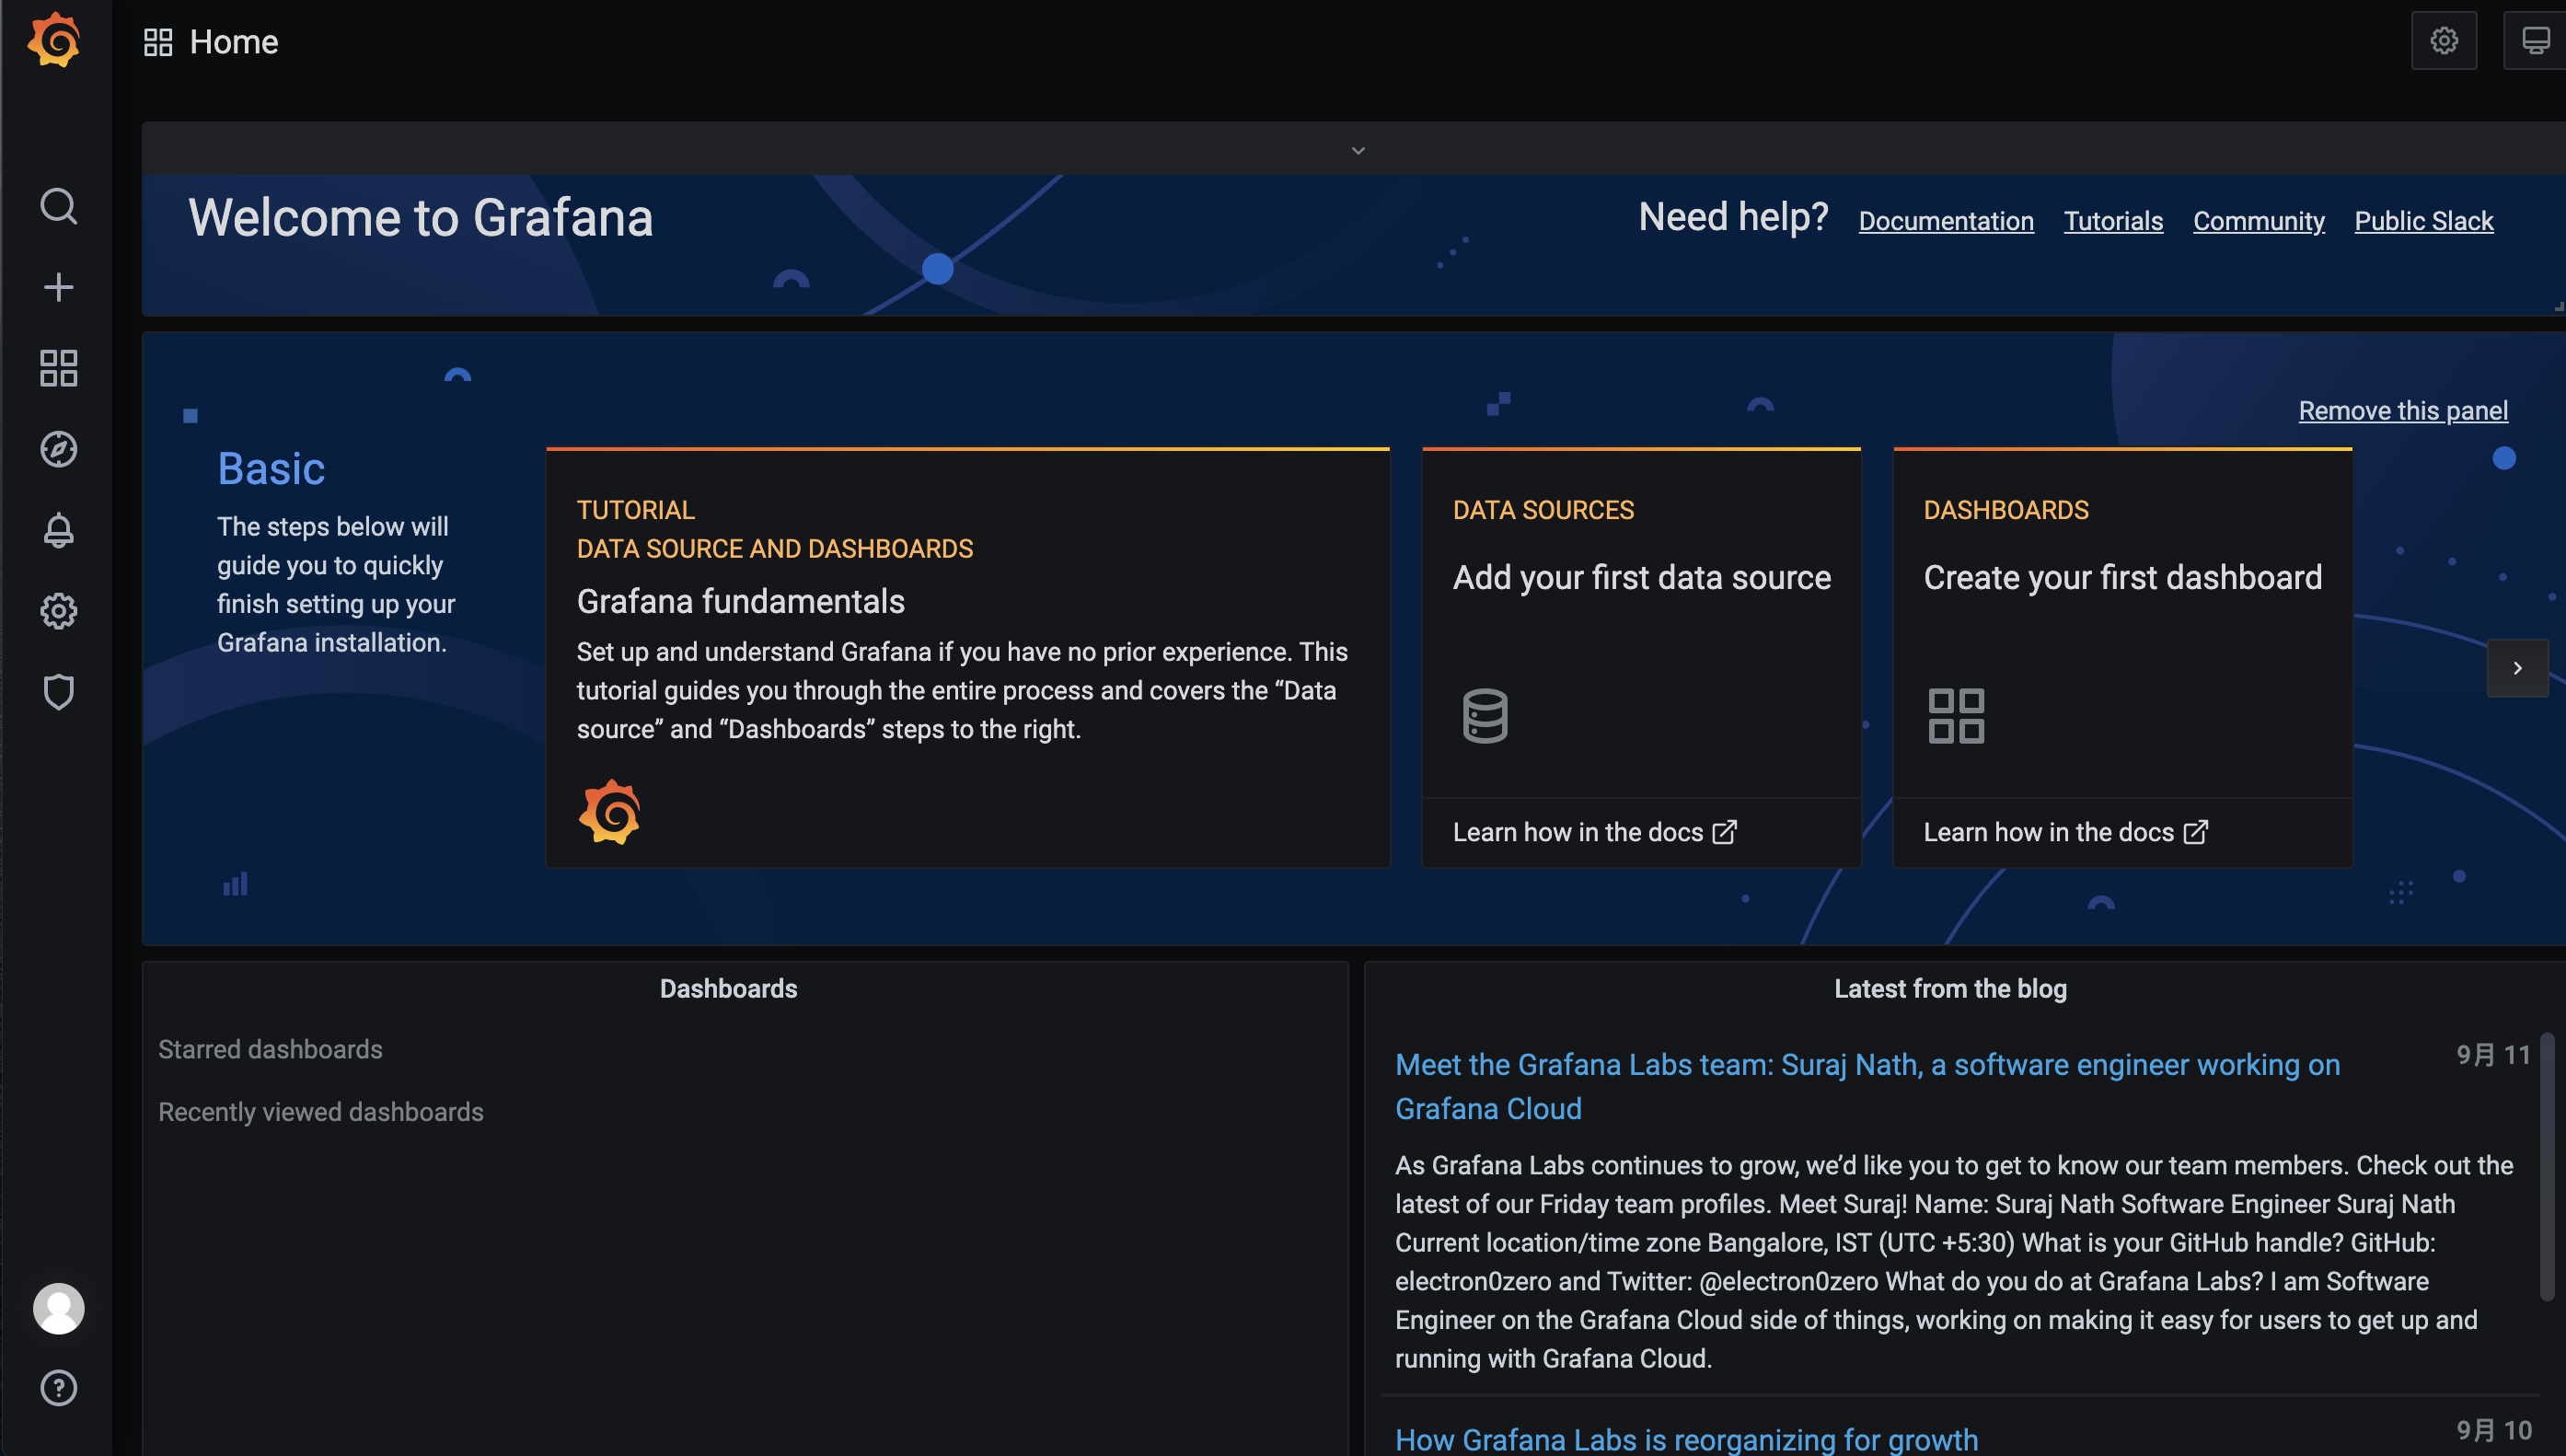Click the Grafana logo in sidebar
This screenshot has height=1456, width=2566.
(x=55, y=40)
